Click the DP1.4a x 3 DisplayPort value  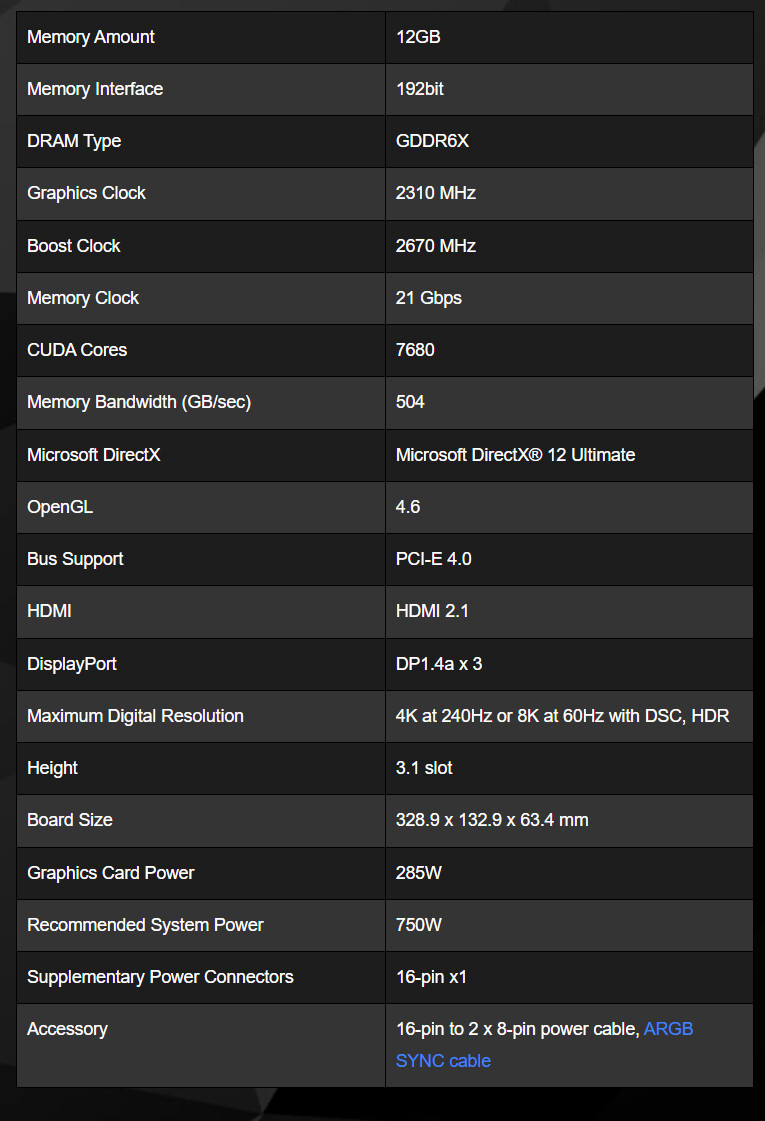tap(439, 664)
